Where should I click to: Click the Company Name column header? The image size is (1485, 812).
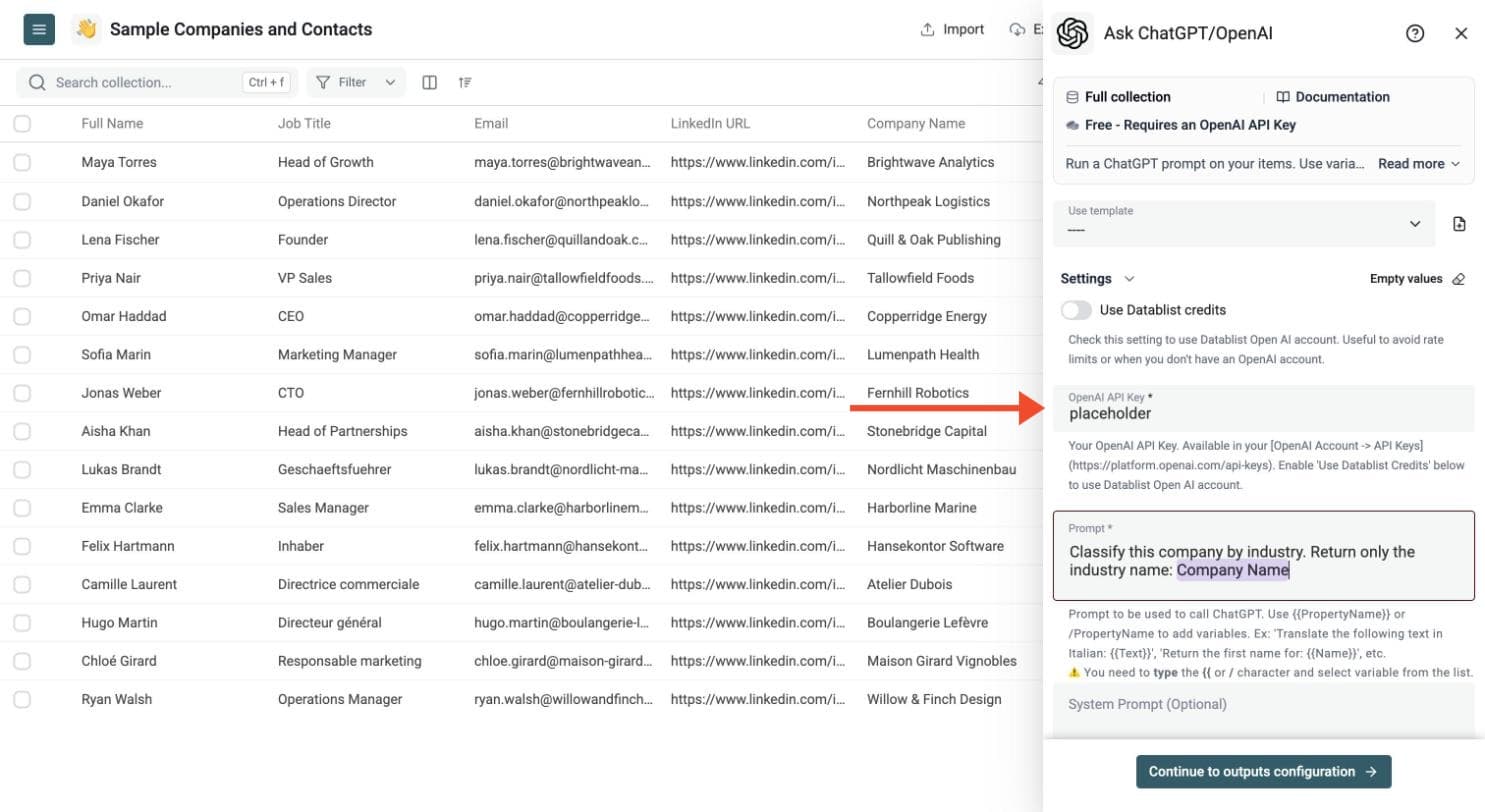point(916,124)
